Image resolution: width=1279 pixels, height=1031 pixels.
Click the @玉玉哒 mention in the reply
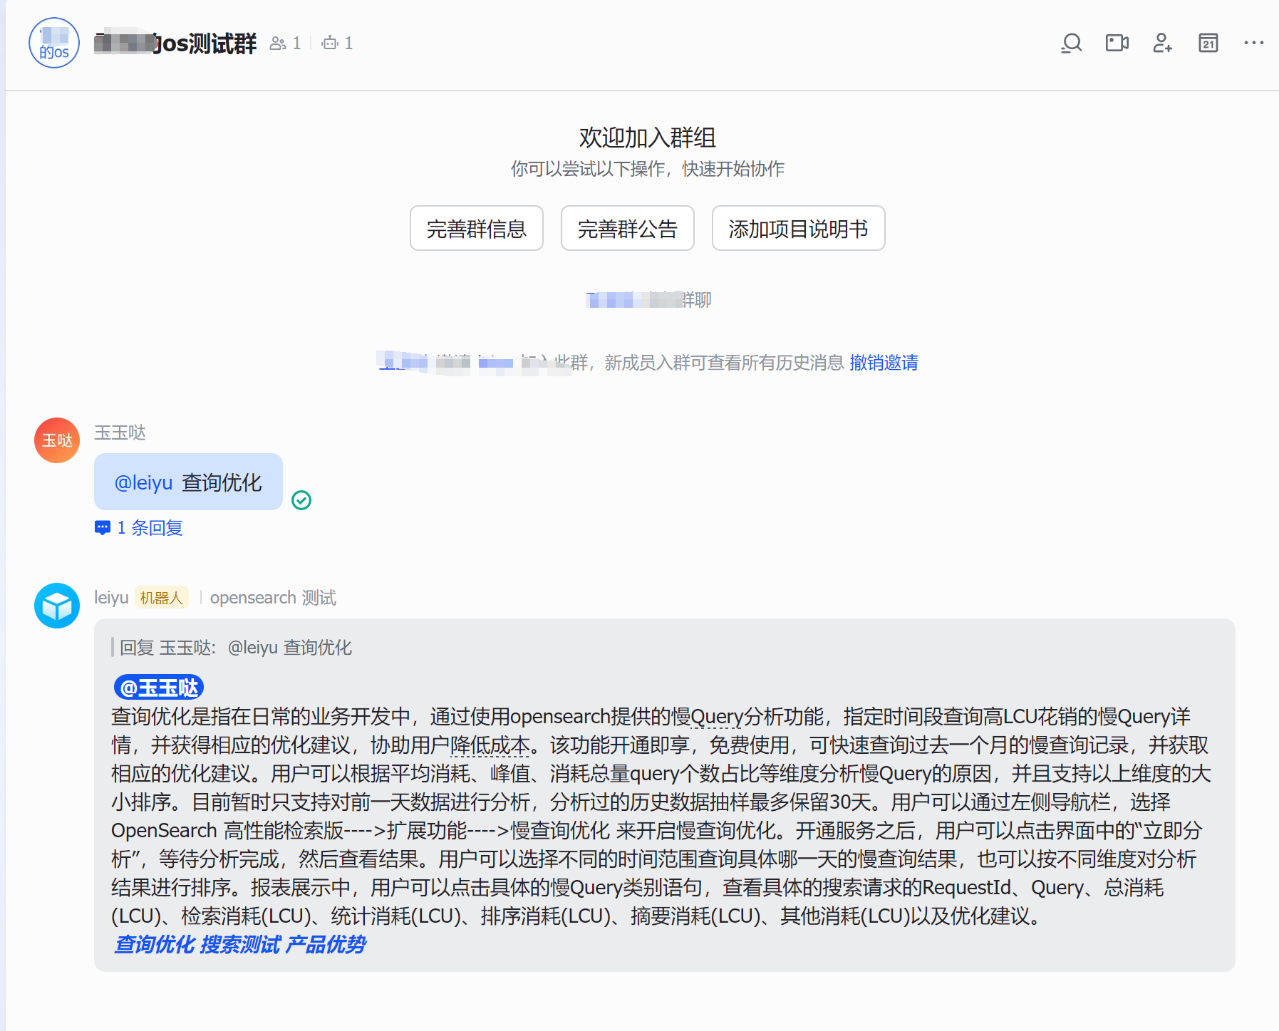point(158,687)
